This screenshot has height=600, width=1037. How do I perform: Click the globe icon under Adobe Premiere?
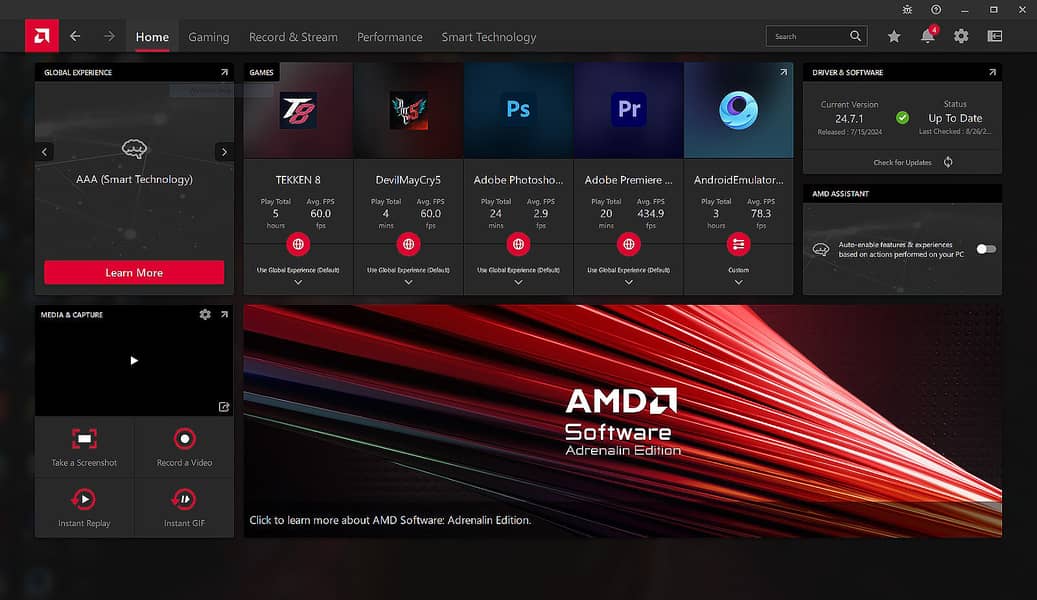click(629, 244)
